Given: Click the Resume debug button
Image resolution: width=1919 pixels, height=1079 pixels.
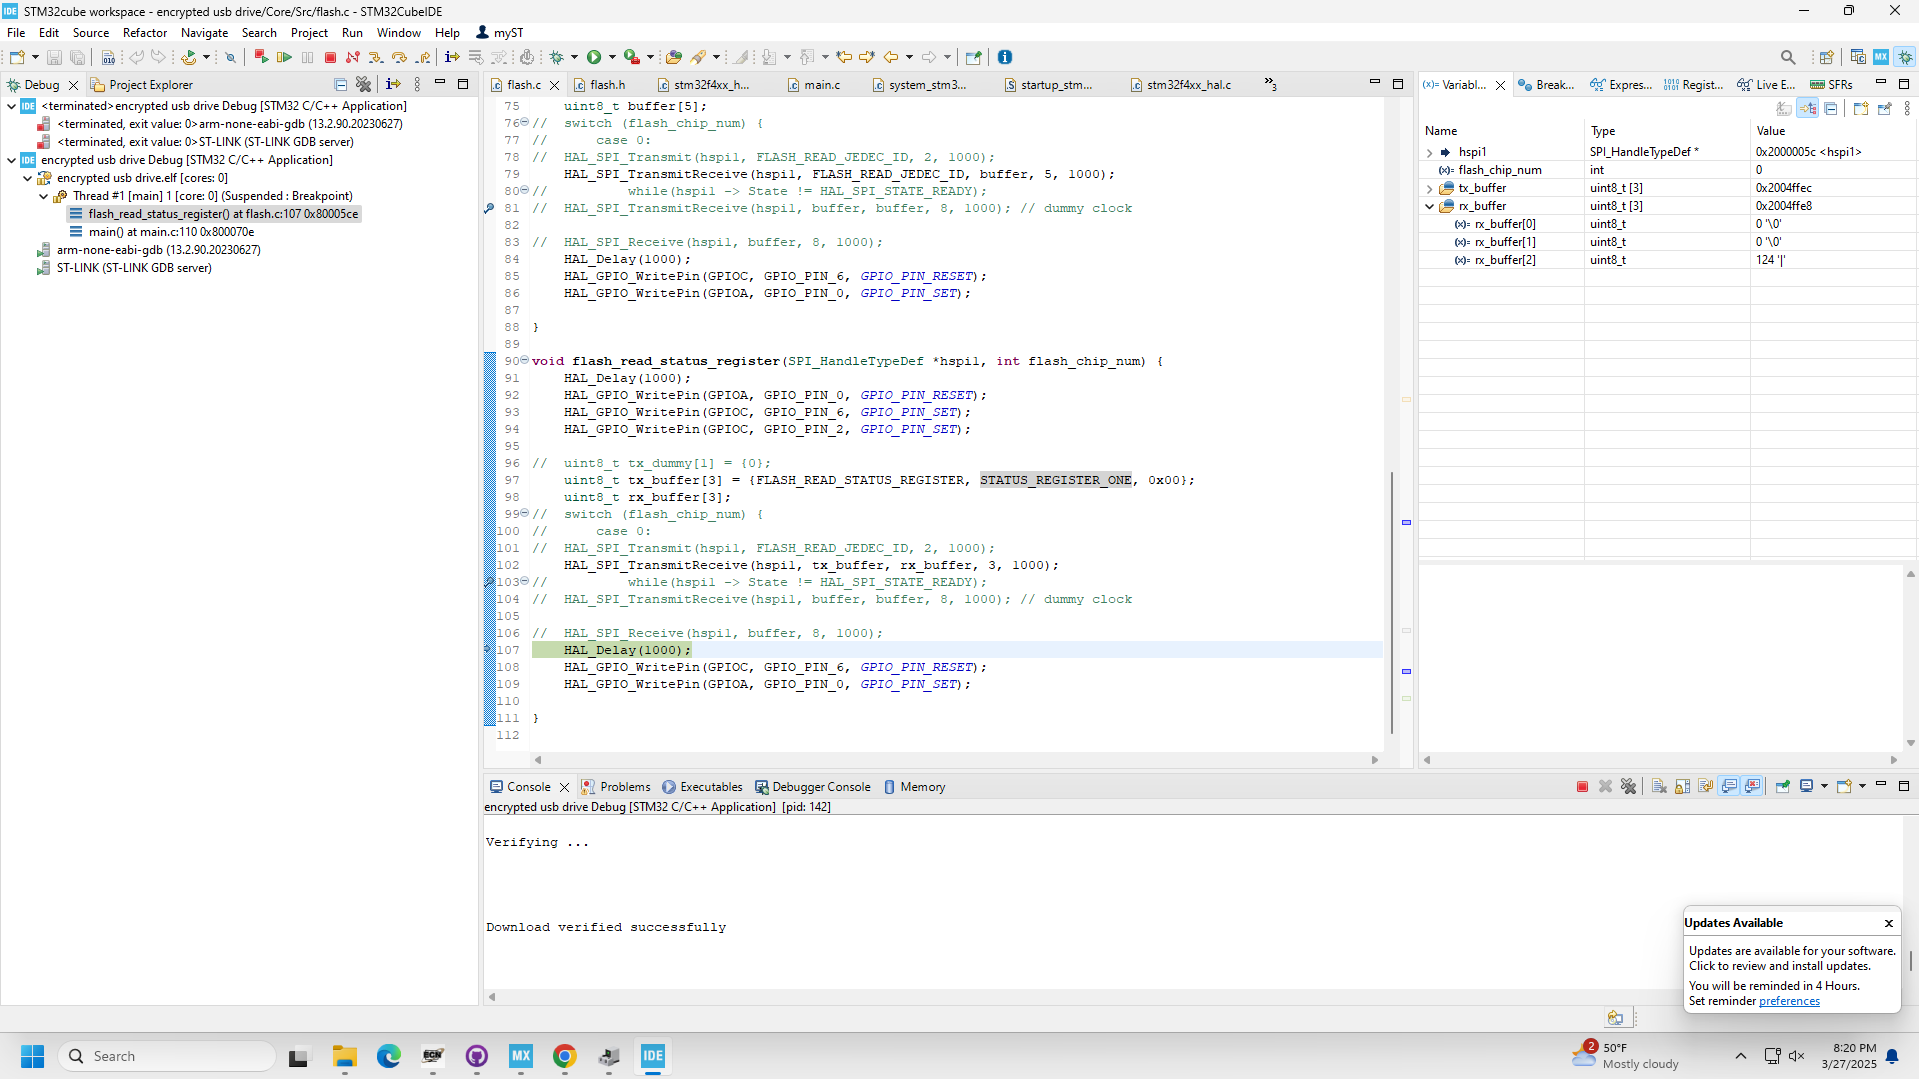Looking at the screenshot, I should (285, 57).
